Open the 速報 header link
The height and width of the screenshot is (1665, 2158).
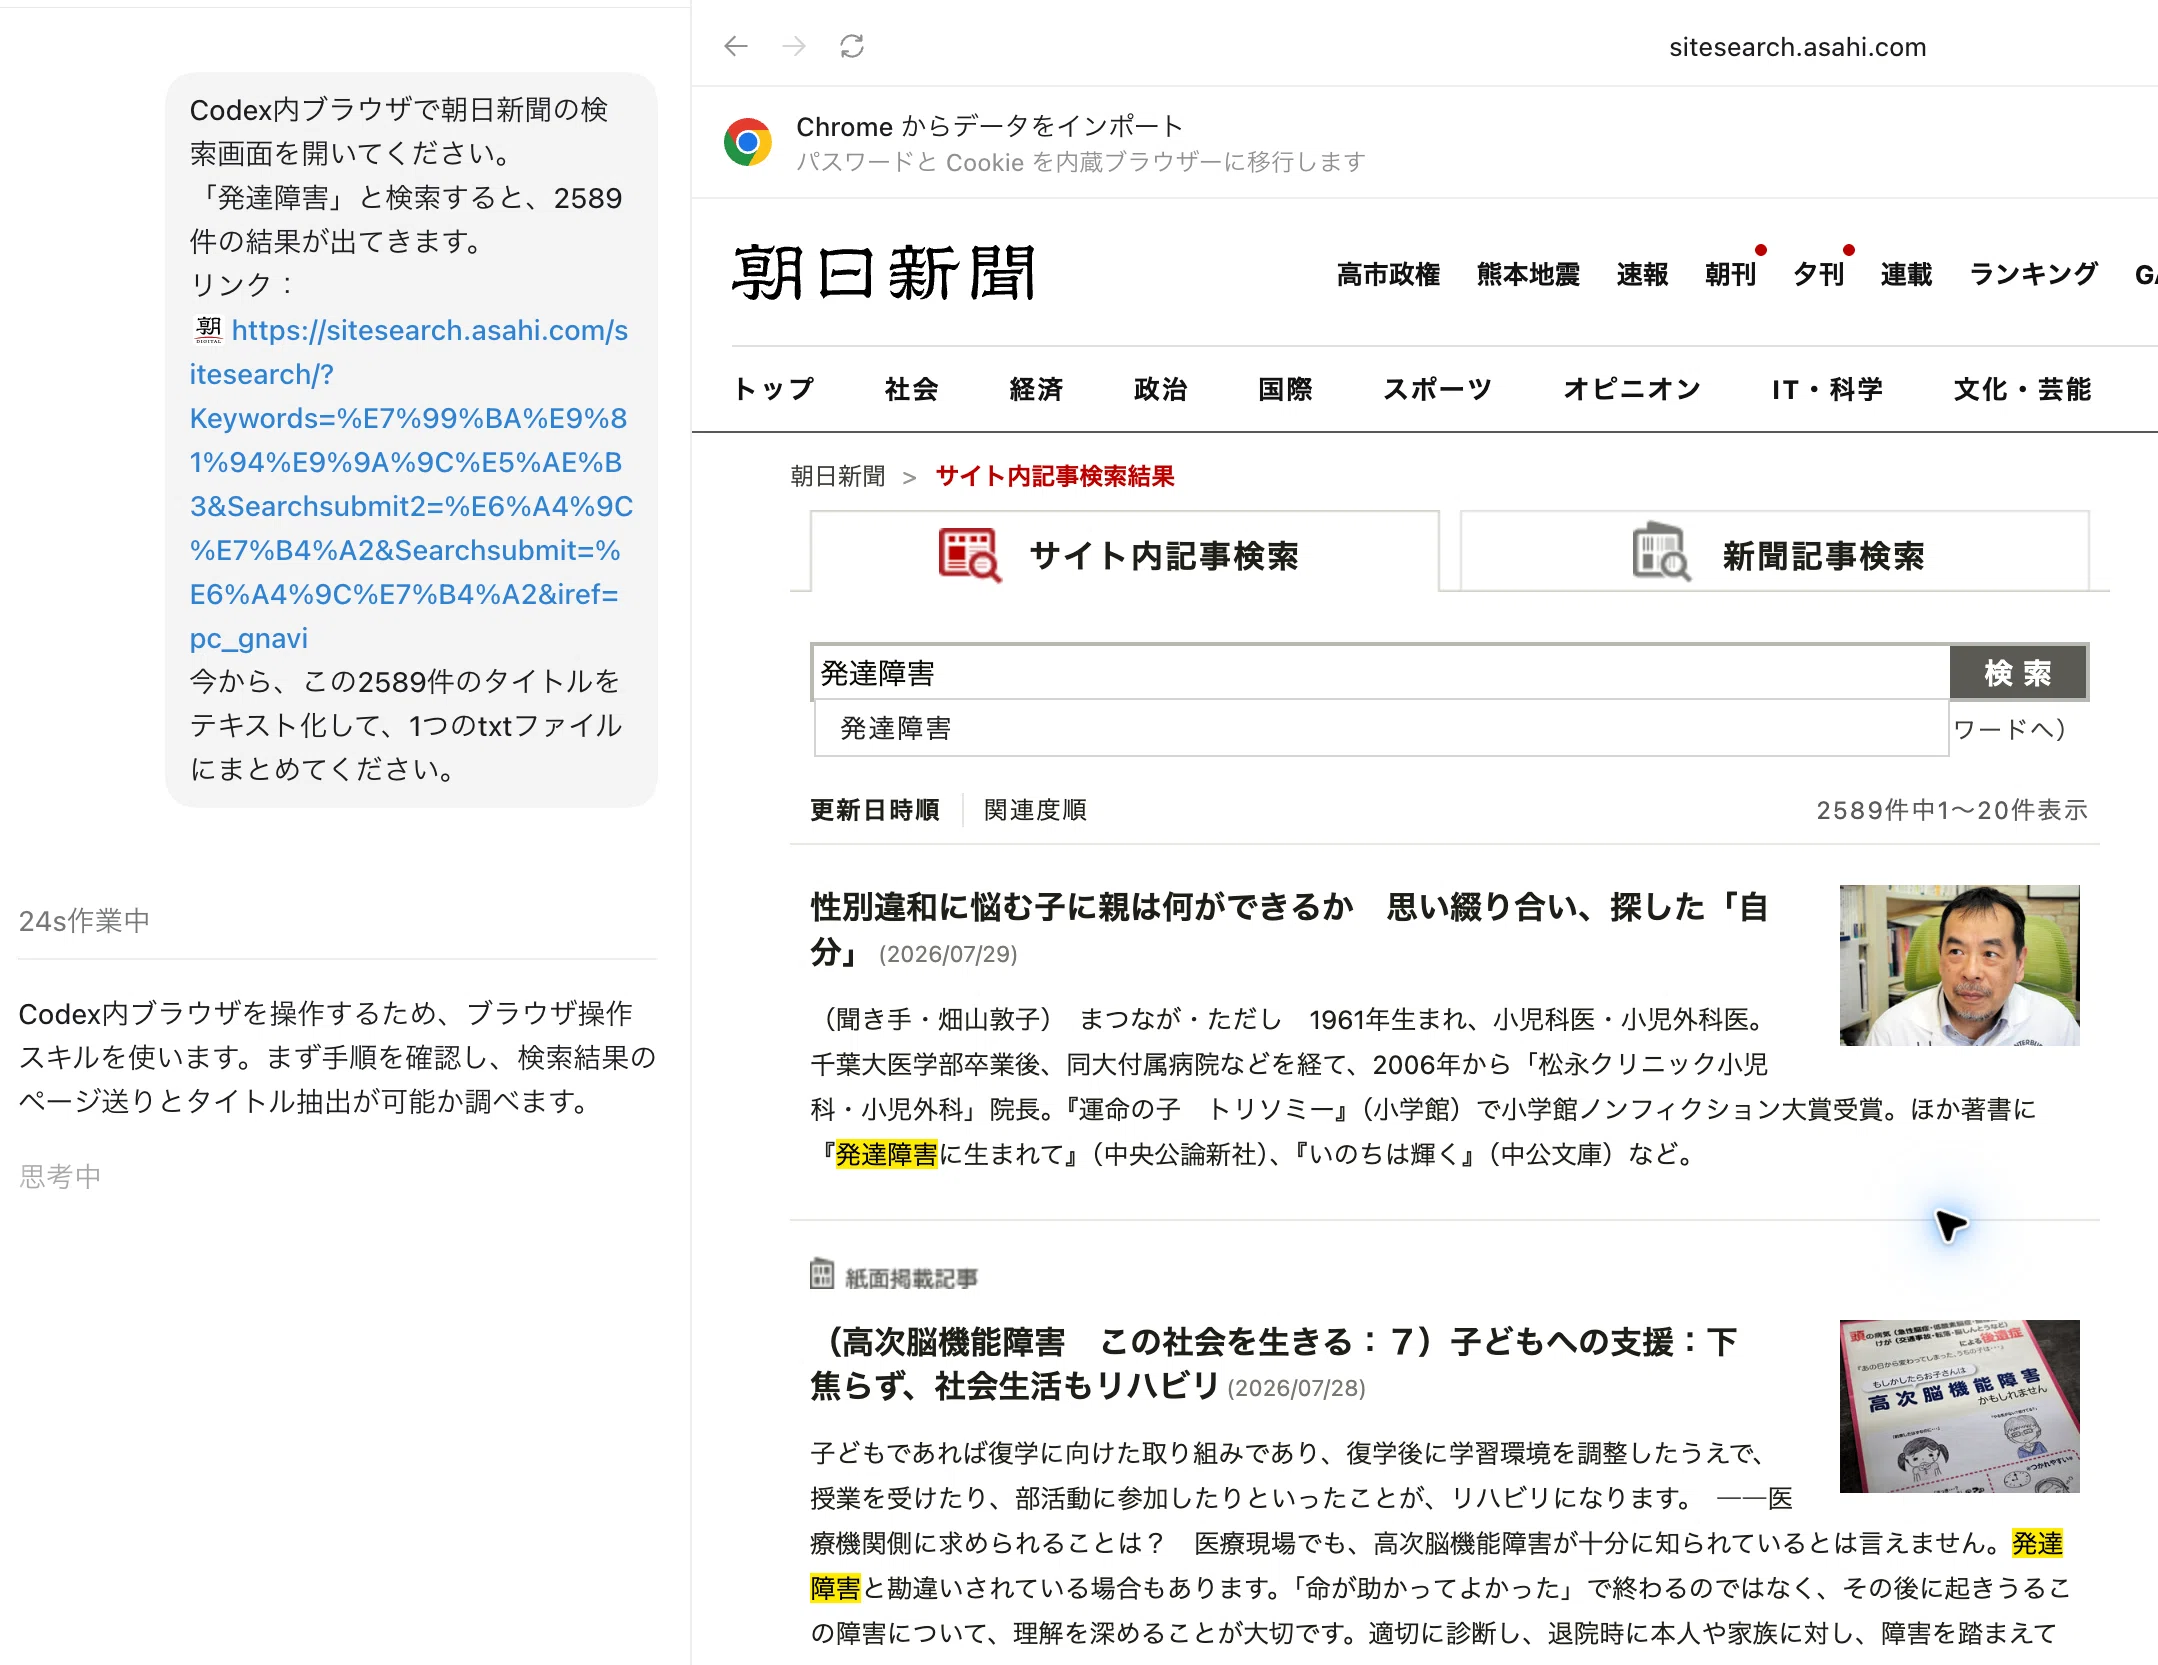(1642, 274)
